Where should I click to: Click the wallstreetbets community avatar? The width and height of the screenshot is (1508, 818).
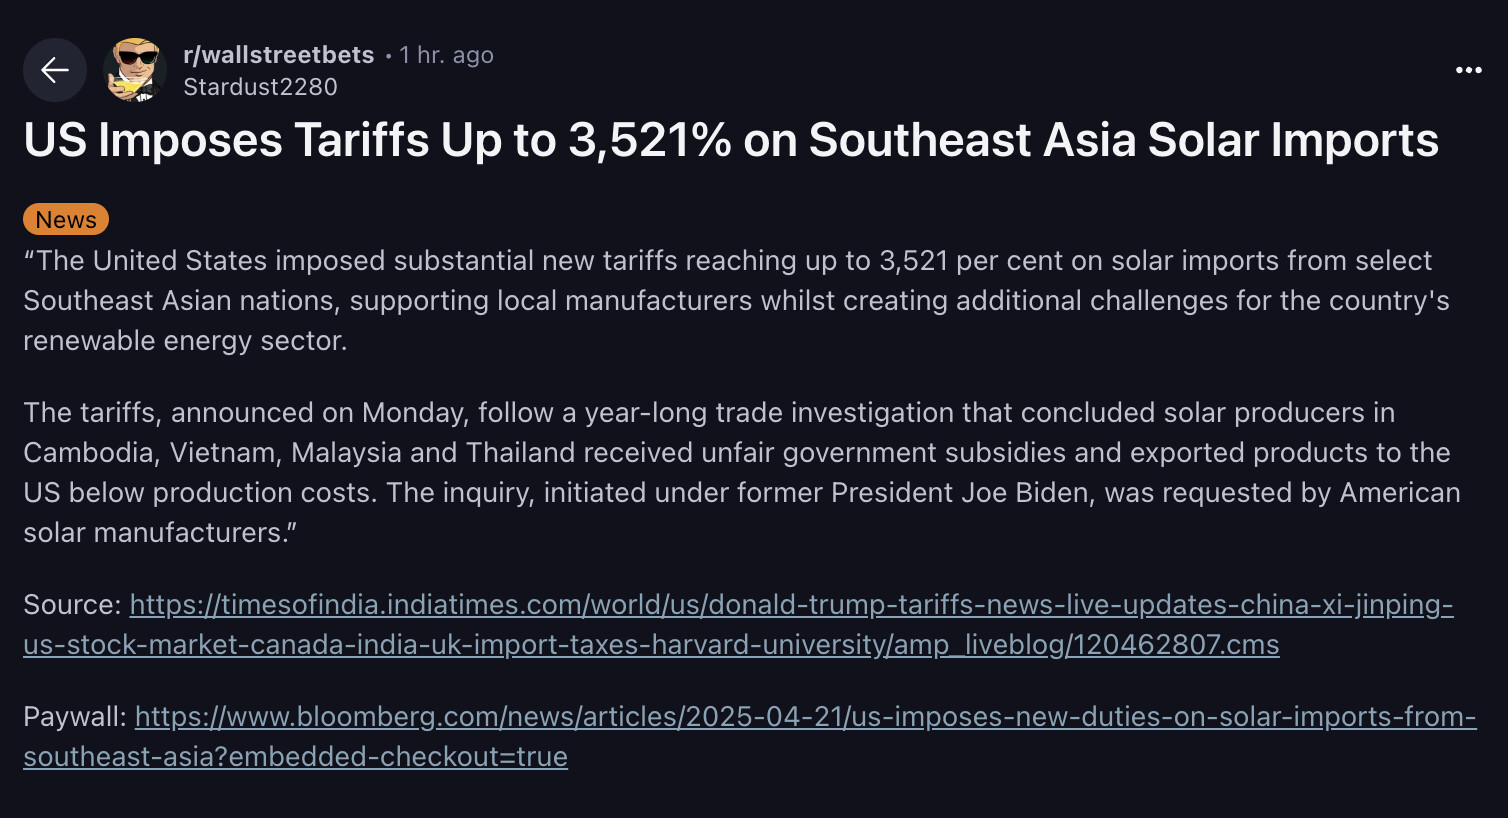[x=135, y=70]
